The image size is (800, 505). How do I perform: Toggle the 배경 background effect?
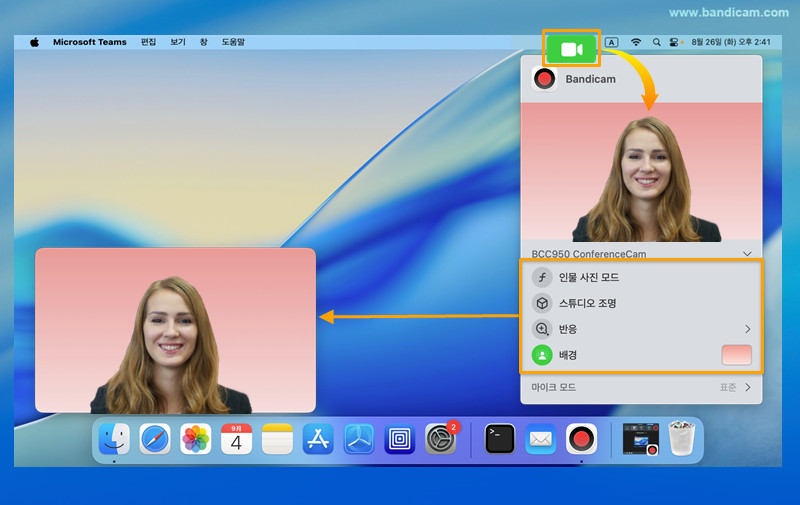[542, 355]
